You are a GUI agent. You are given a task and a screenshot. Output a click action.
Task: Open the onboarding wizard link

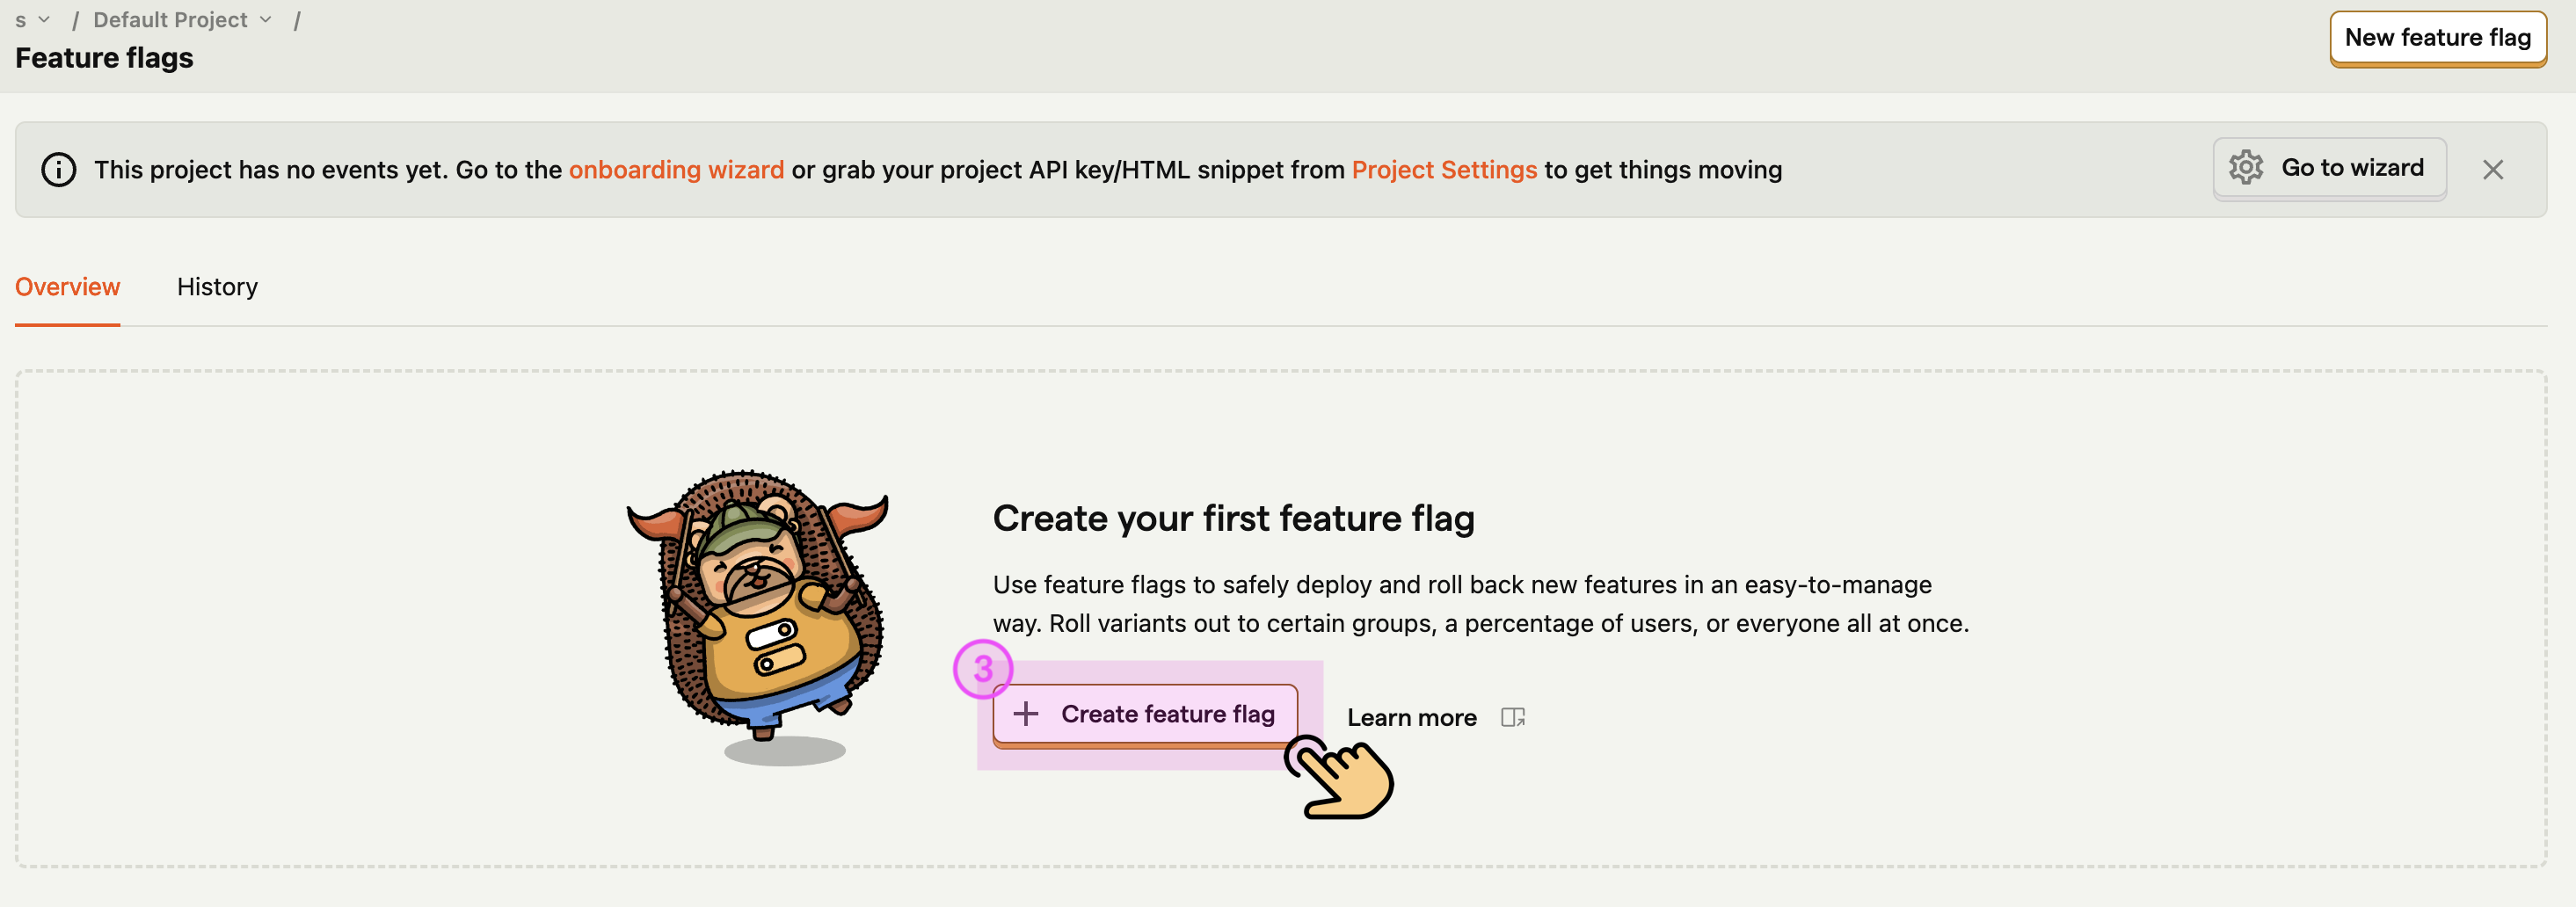pyautogui.click(x=676, y=170)
